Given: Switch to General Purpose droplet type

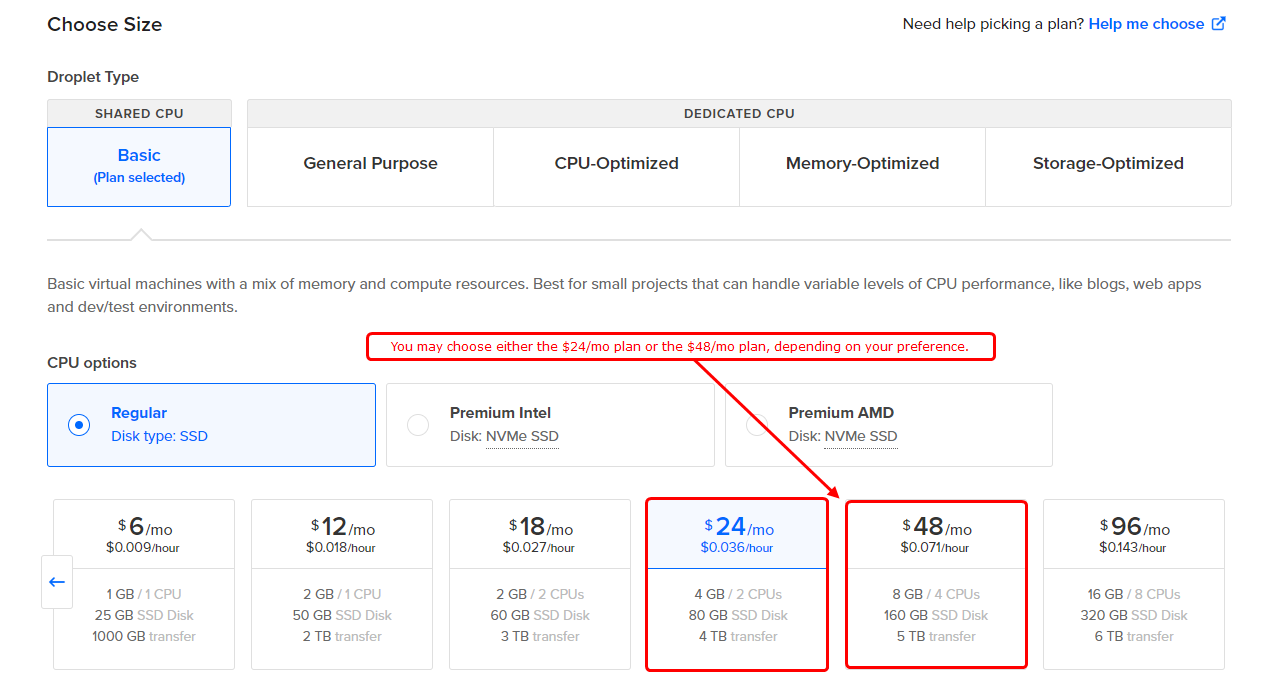Looking at the screenshot, I should 370,164.
